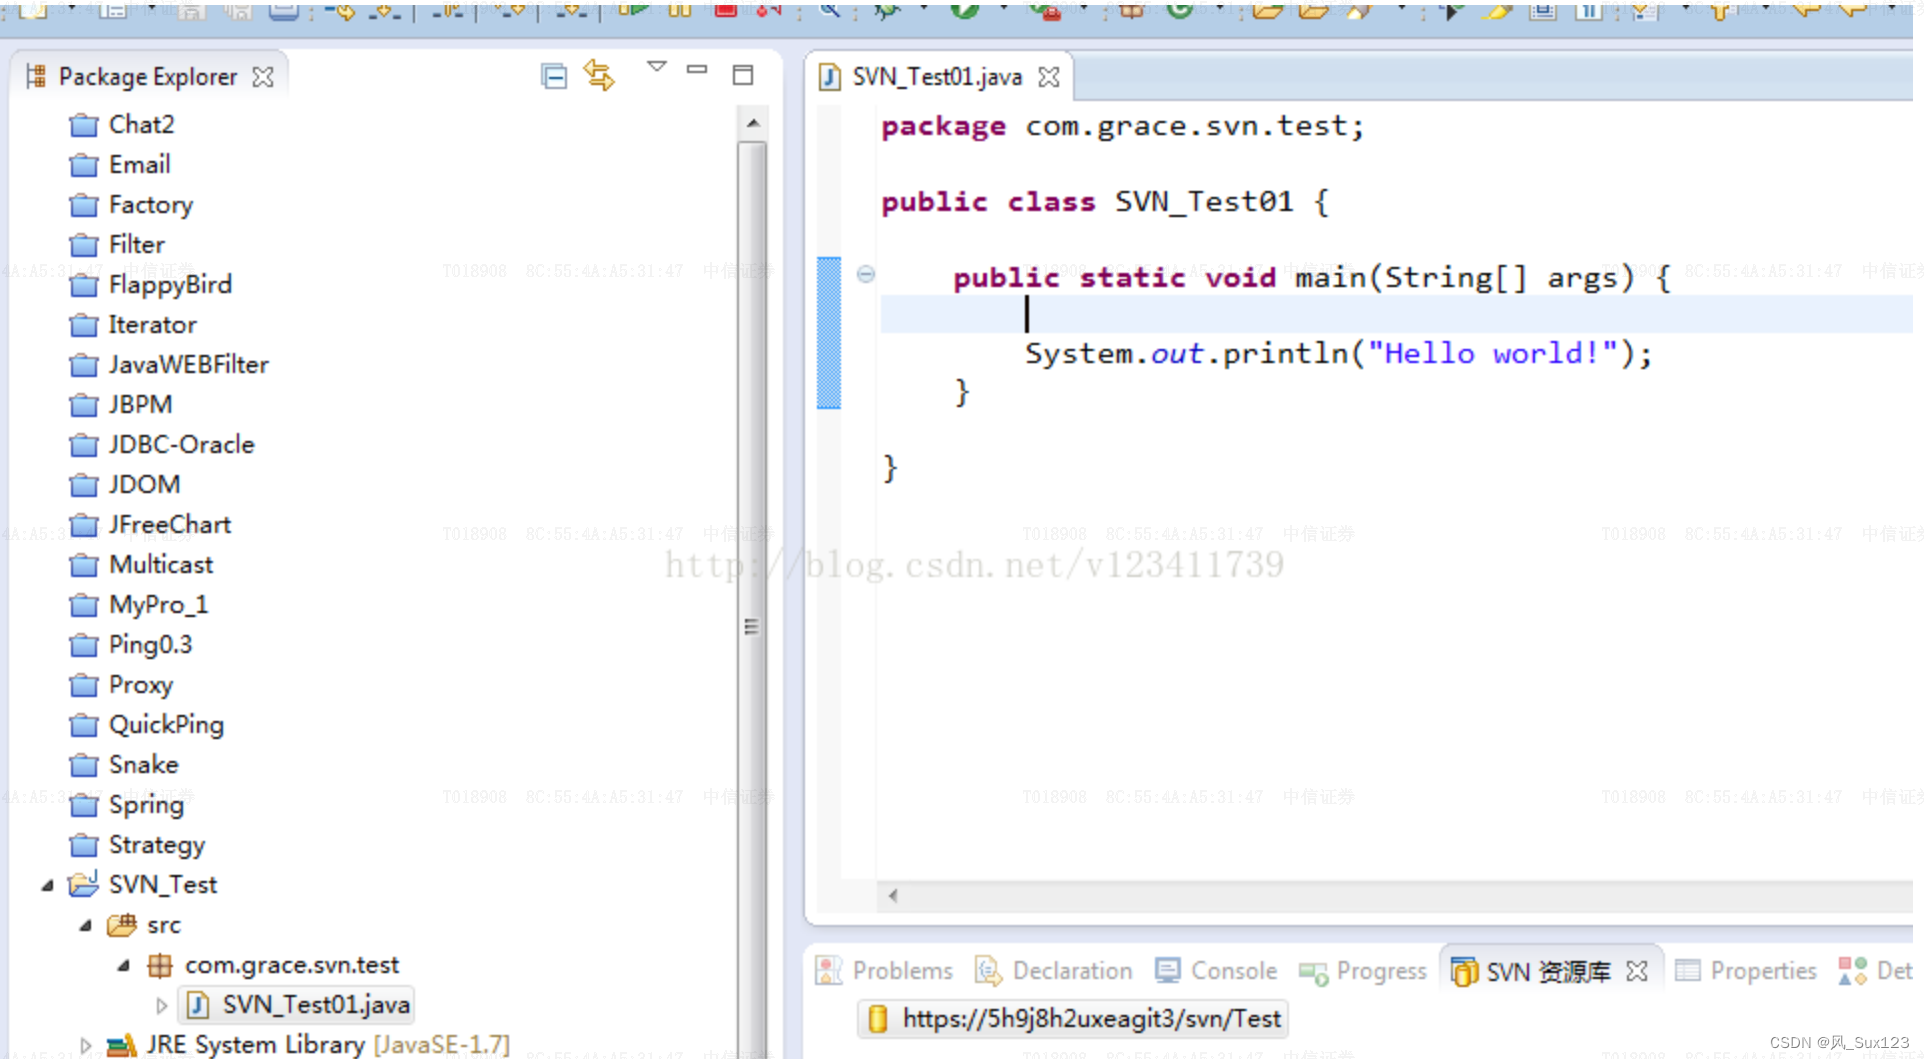Click Package Explorer scrollbar up arrow
This screenshot has width=1924, height=1059.
coord(753,123)
